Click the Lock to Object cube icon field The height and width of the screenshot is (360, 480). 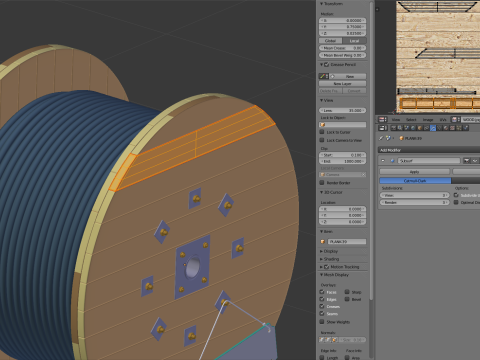point(343,124)
